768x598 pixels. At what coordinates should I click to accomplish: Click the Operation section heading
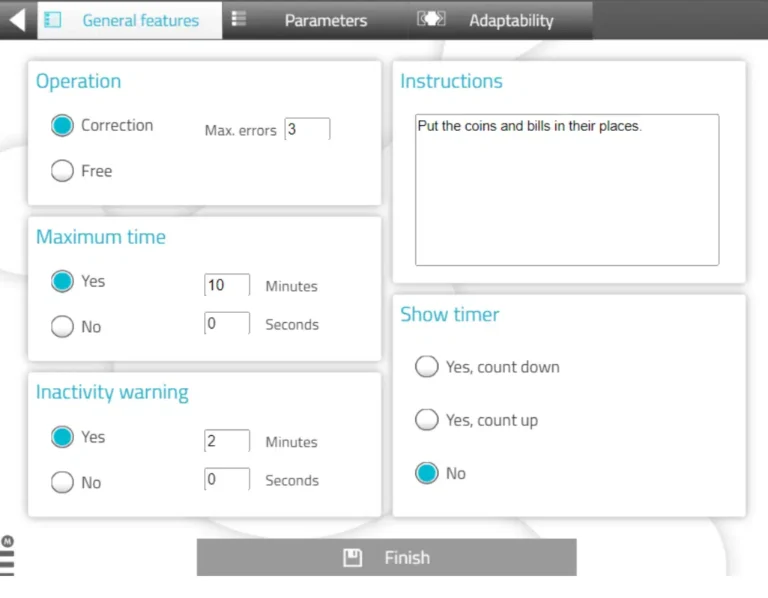tap(78, 81)
